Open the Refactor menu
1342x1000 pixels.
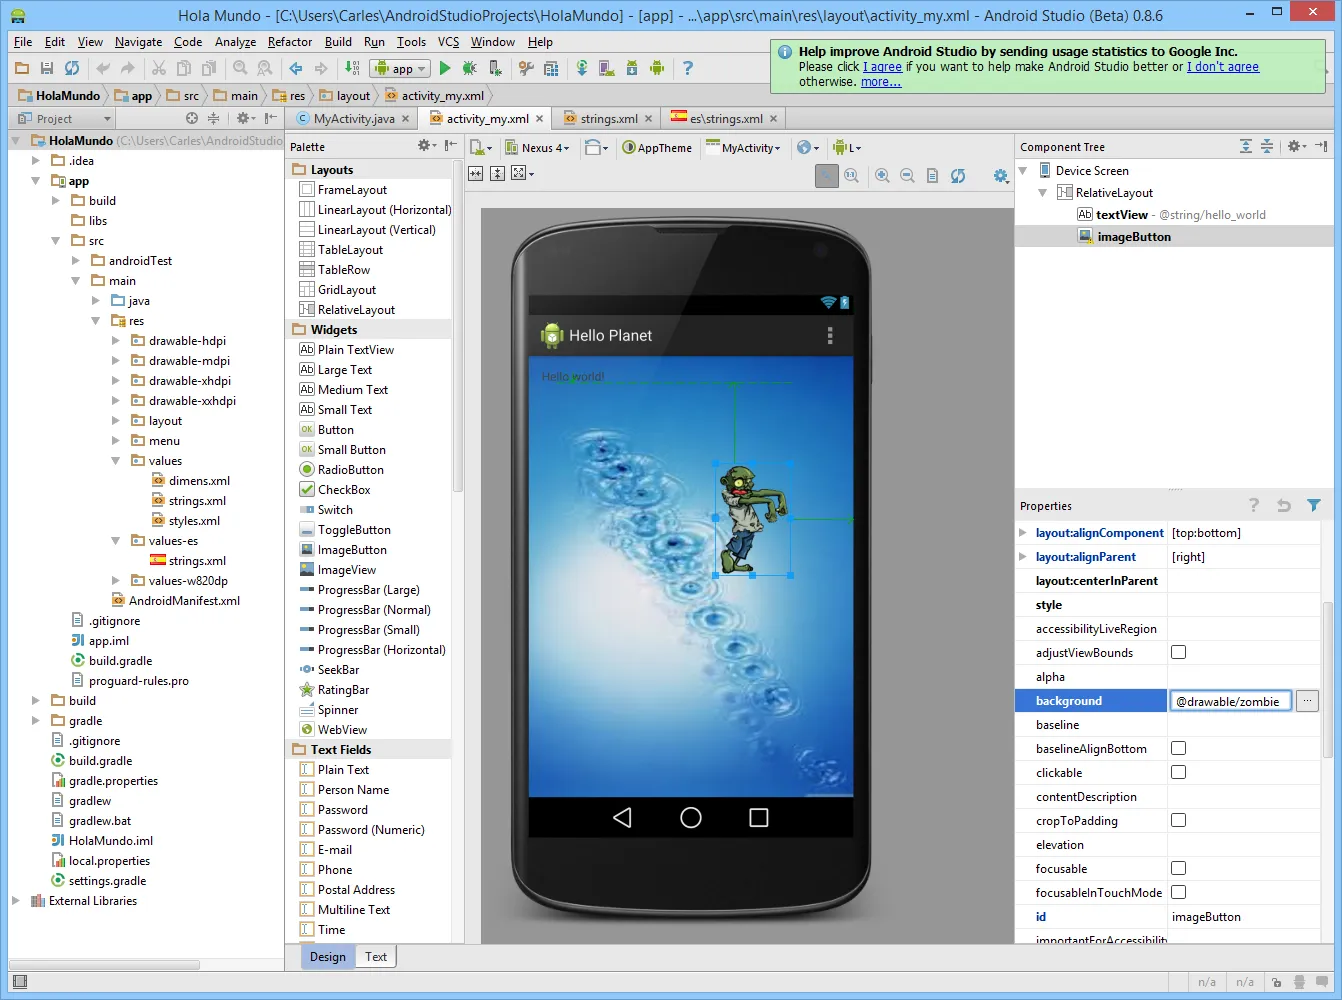point(290,42)
